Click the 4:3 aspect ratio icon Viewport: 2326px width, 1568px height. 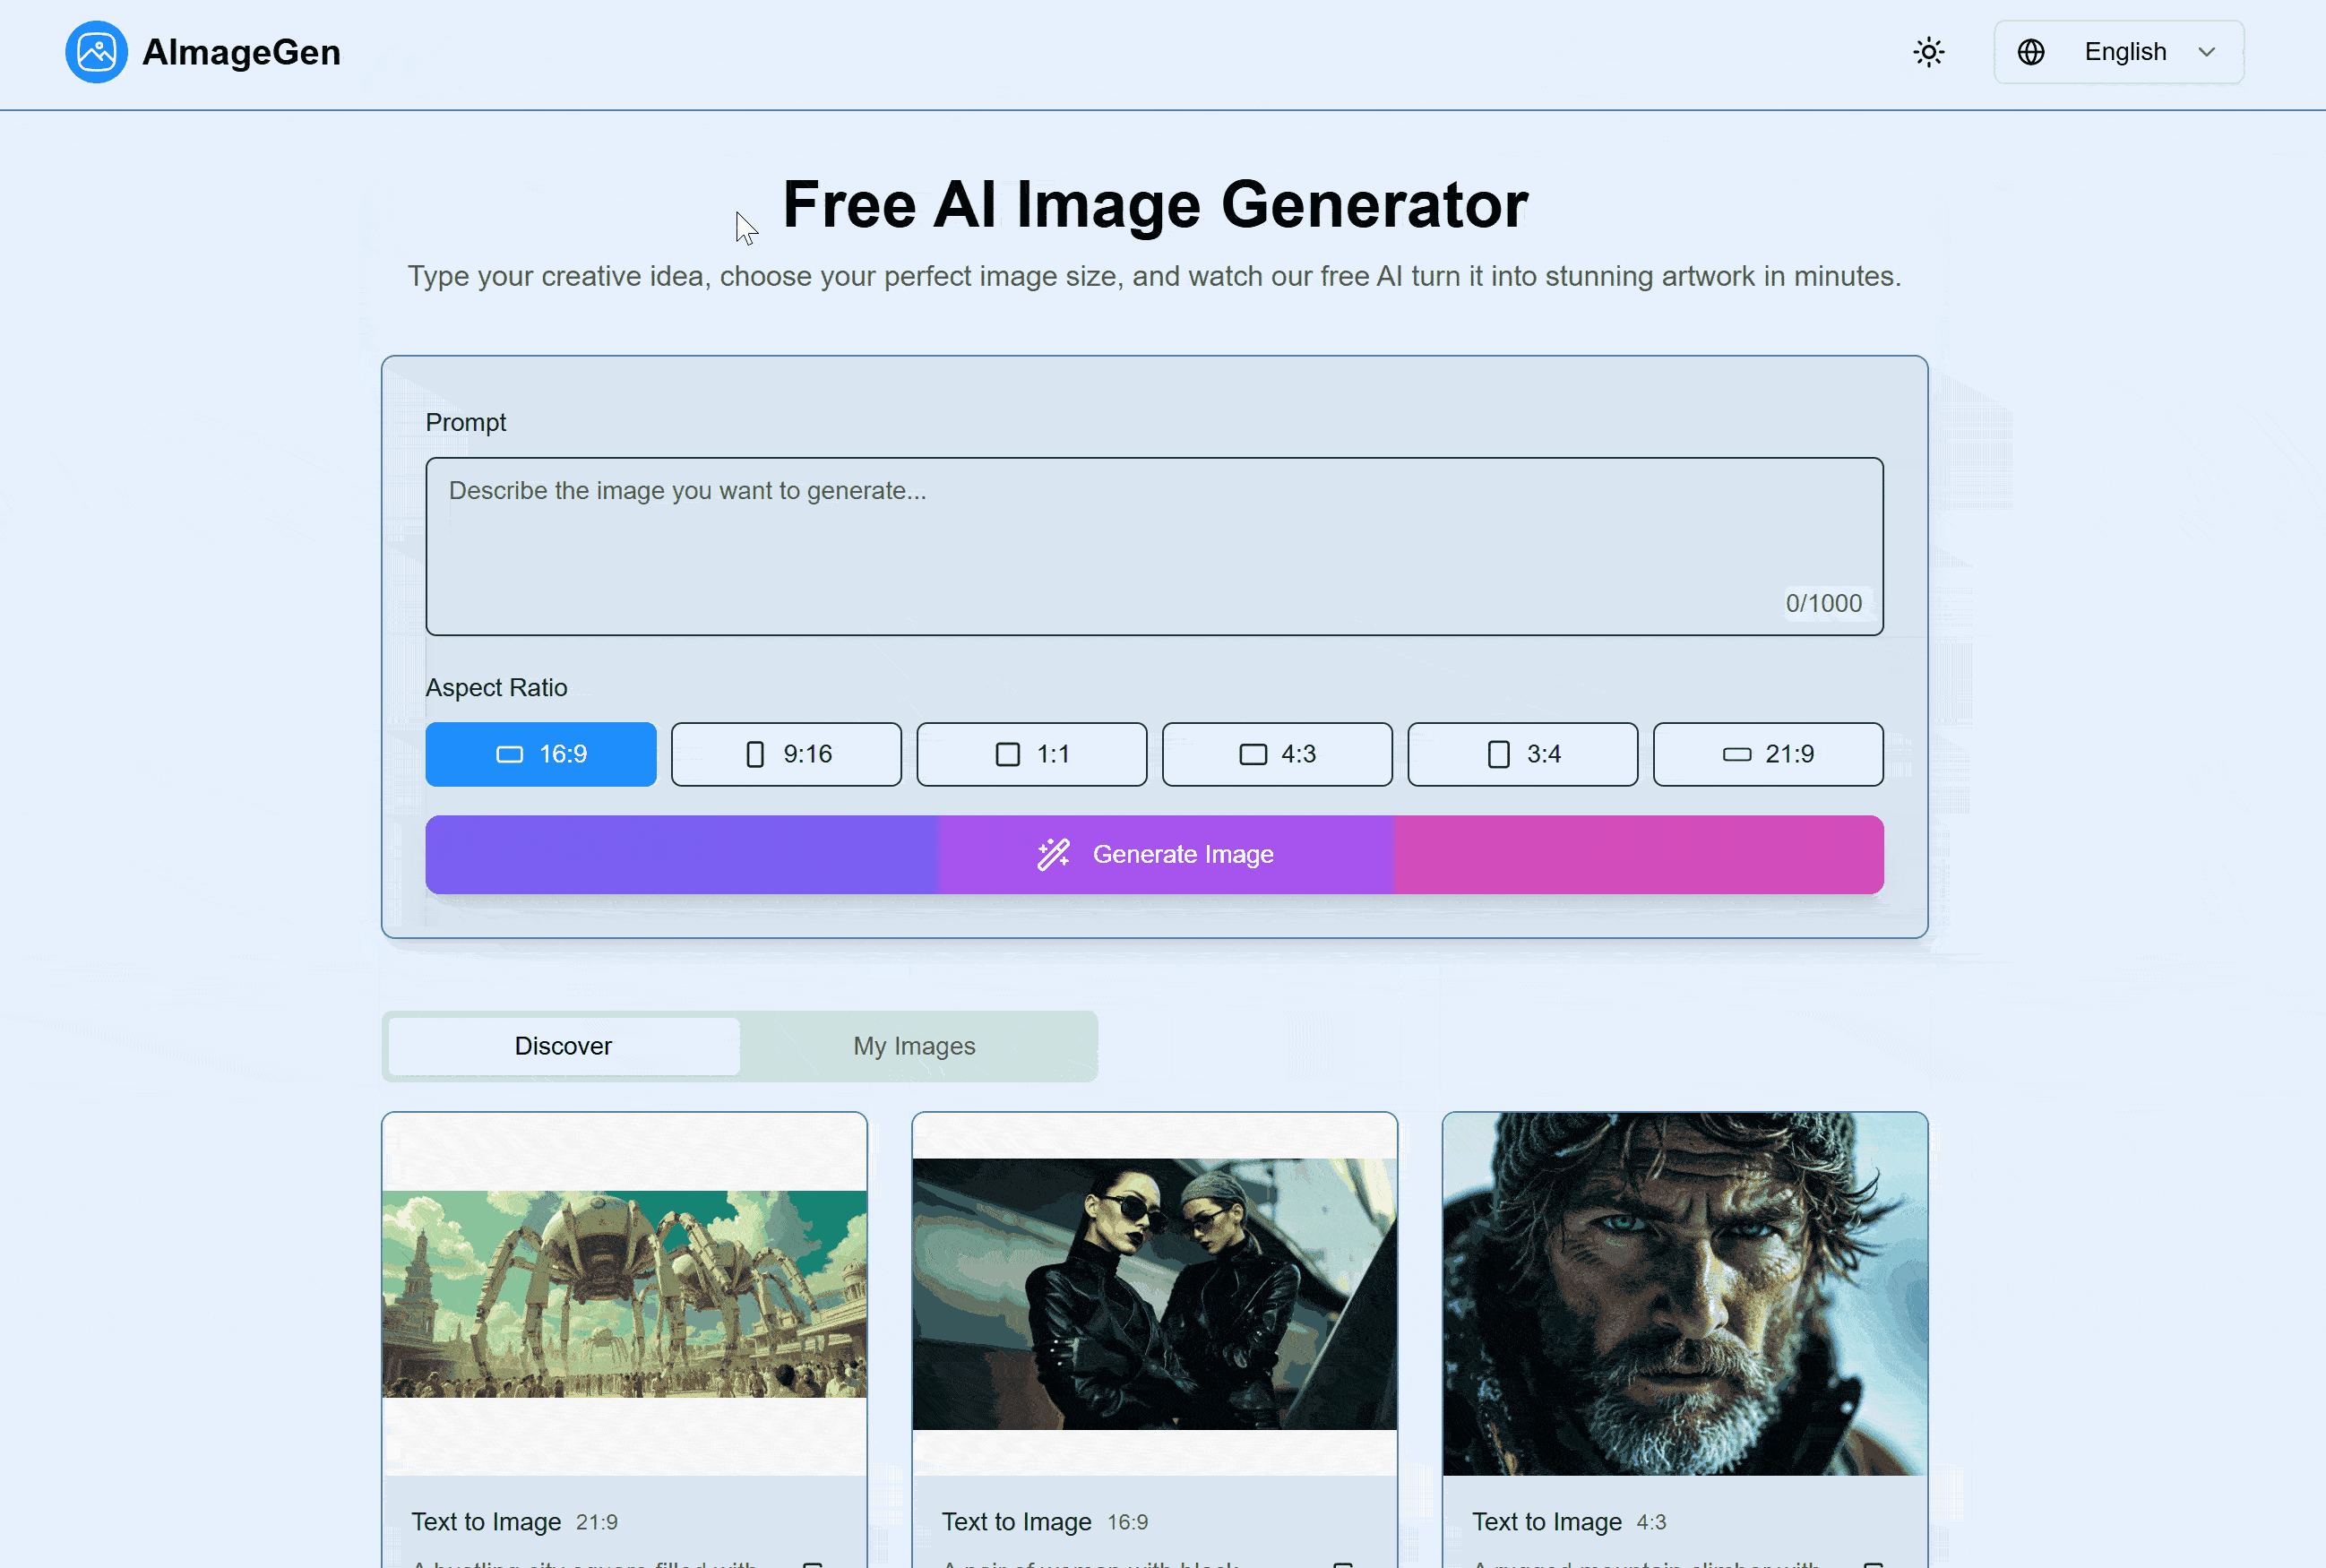click(x=1252, y=754)
